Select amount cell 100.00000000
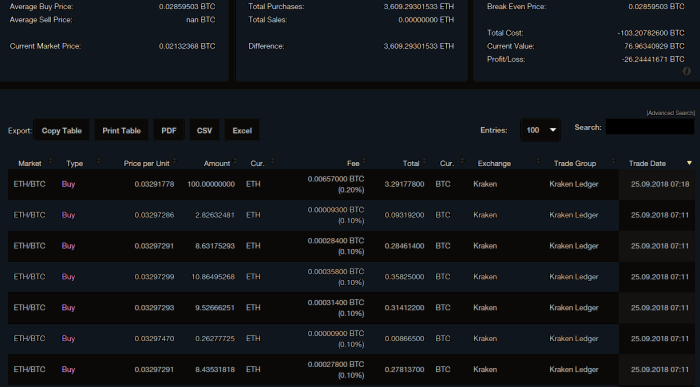Image resolution: width=700 pixels, height=387 pixels. pyautogui.click(x=211, y=184)
